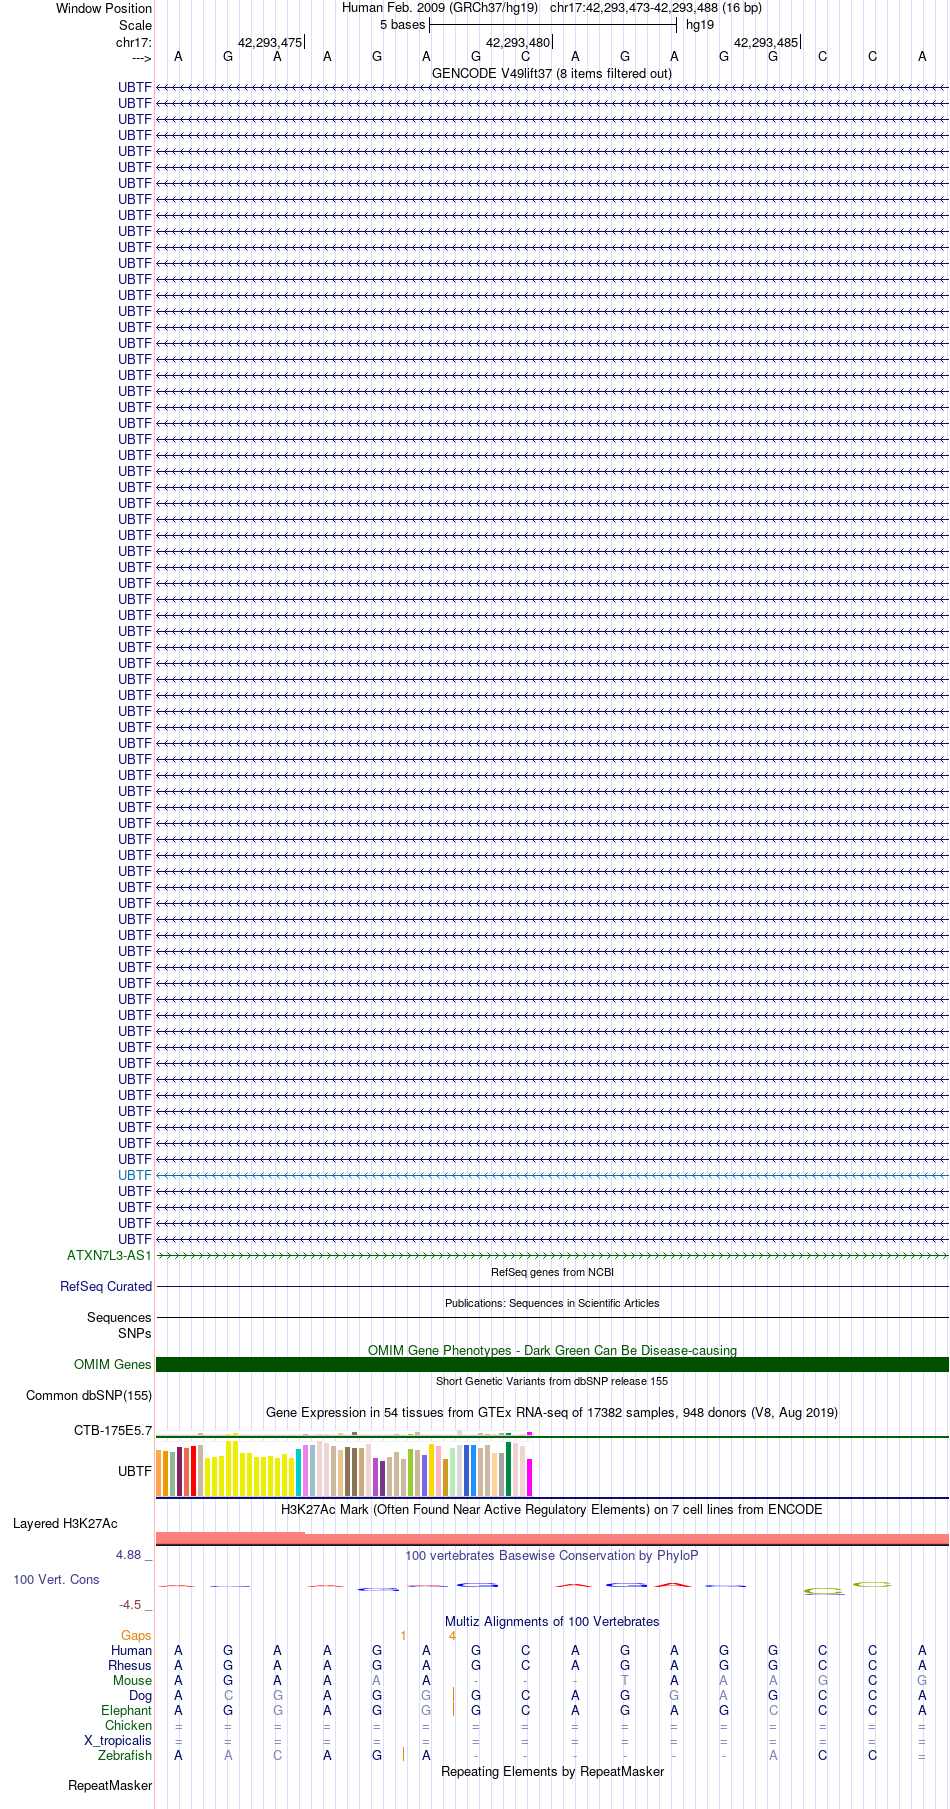
Task: Click the Window Position label
Action: (x=104, y=8)
